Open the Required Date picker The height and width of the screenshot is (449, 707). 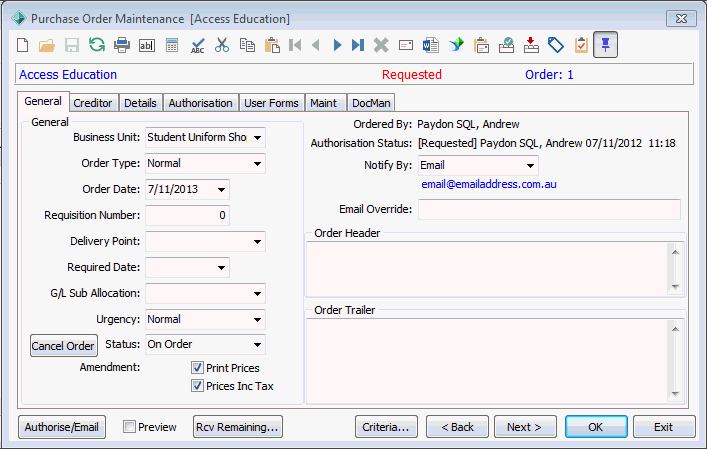coord(221,268)
